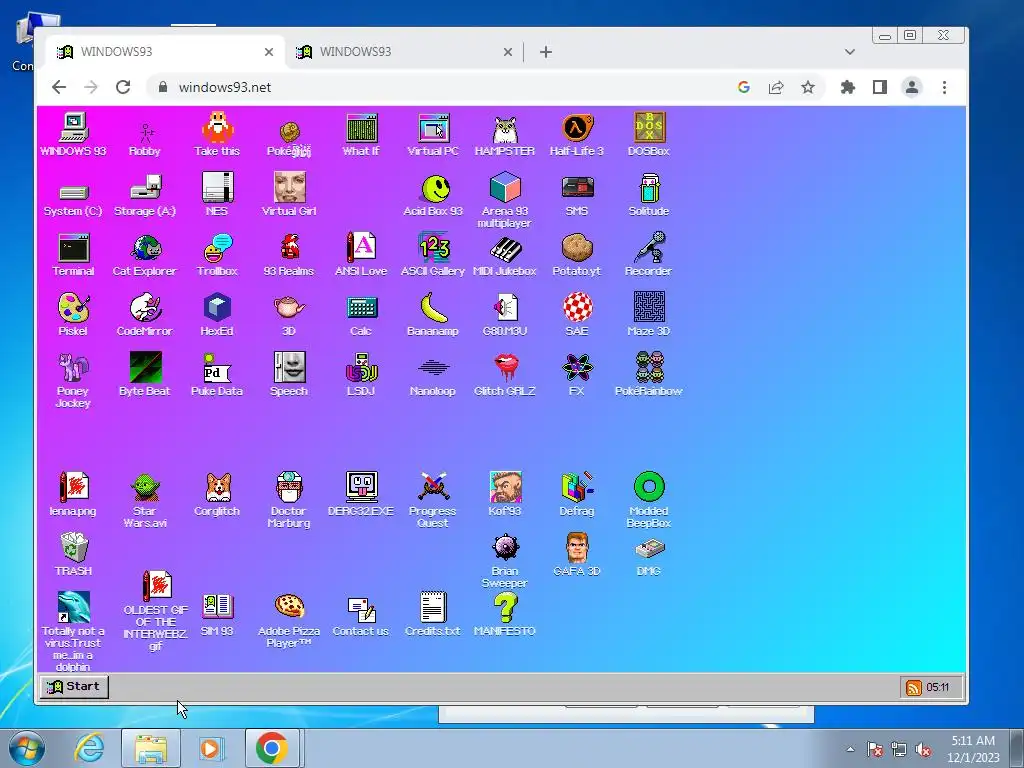Launch the NES emulator icon
This screenshot has height=768, width=1024.
click(217, 187)
